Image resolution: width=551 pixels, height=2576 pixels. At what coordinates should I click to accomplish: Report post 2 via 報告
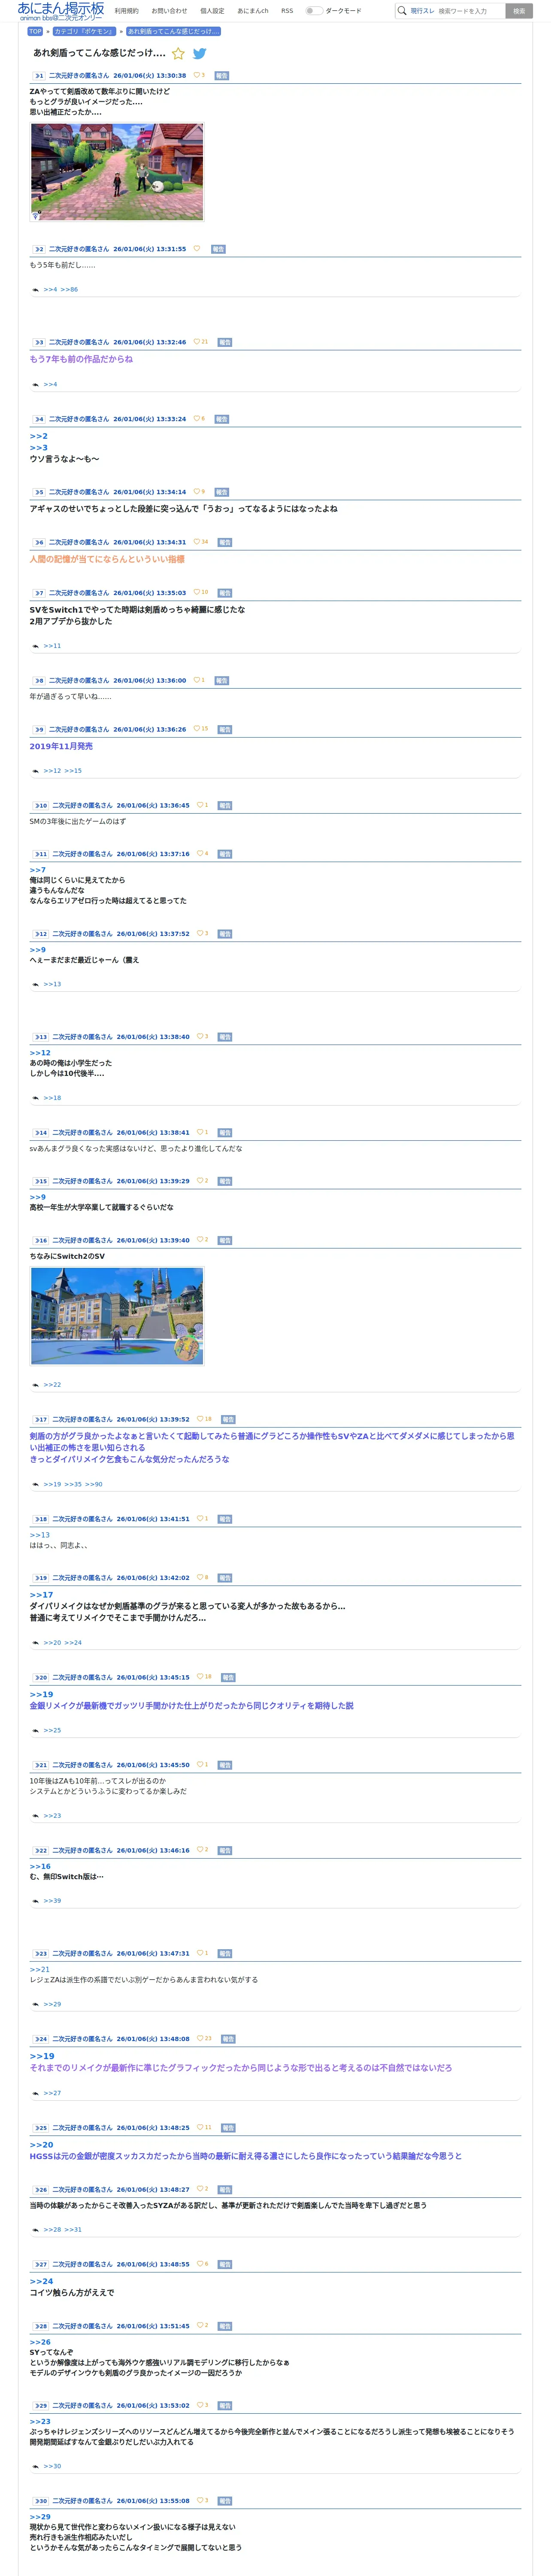tap(218, 250)
